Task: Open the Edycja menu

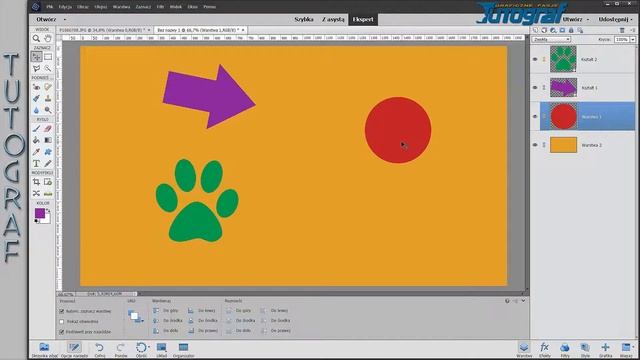Action: click(x=65, y=7)
